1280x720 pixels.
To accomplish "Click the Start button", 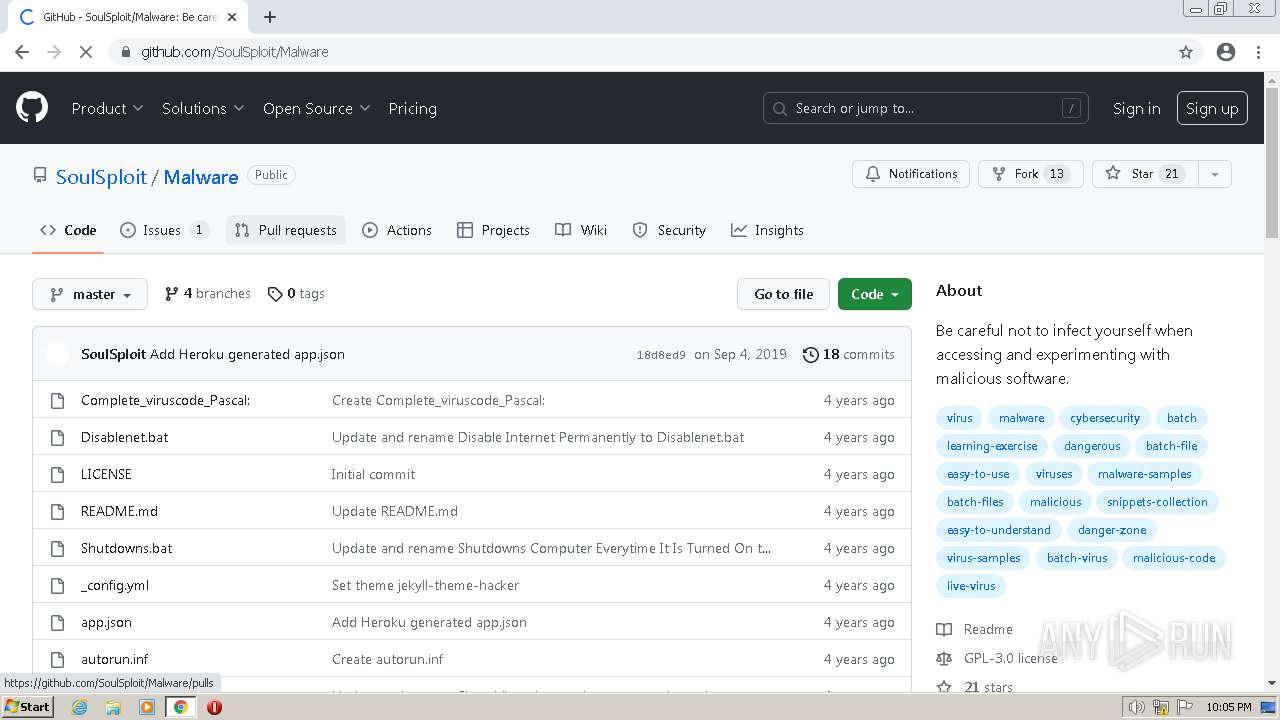I will (x=27, y=707).
